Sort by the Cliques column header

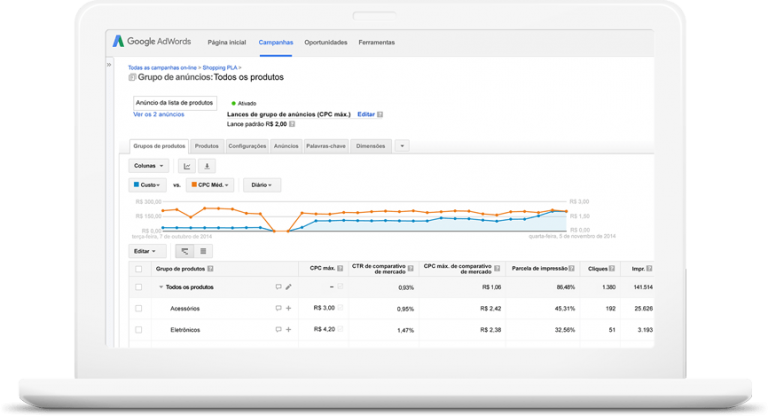pyautogui.click(x=598, y=269)
